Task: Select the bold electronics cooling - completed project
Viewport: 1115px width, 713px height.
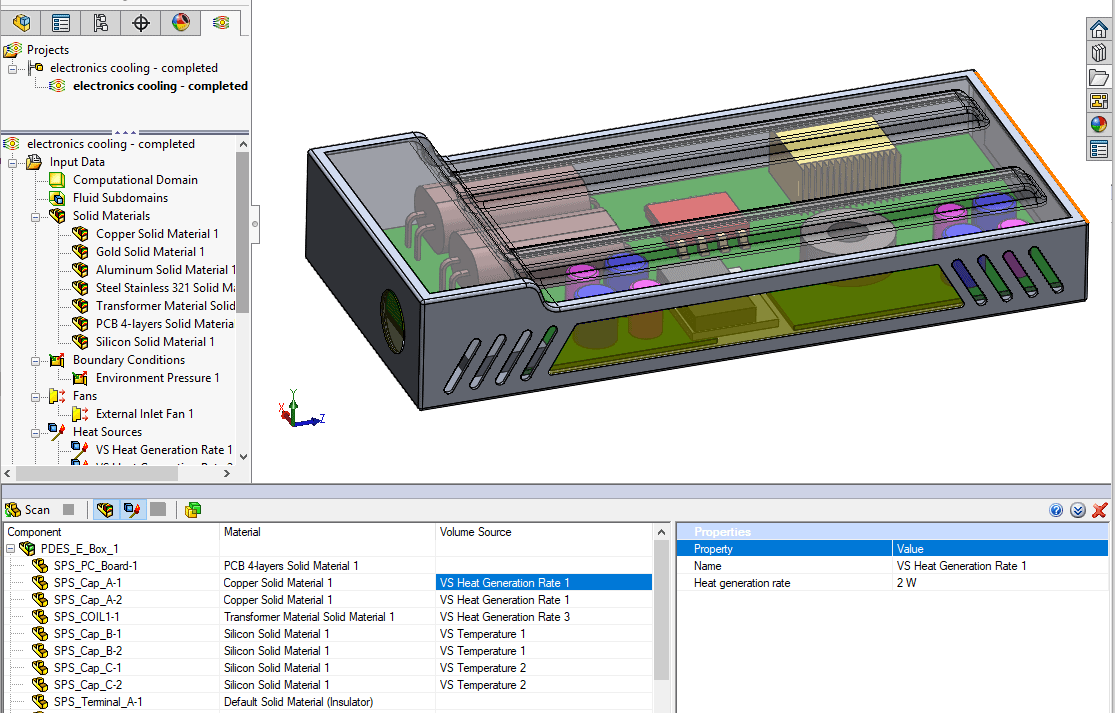Action: tap(160, 86)
